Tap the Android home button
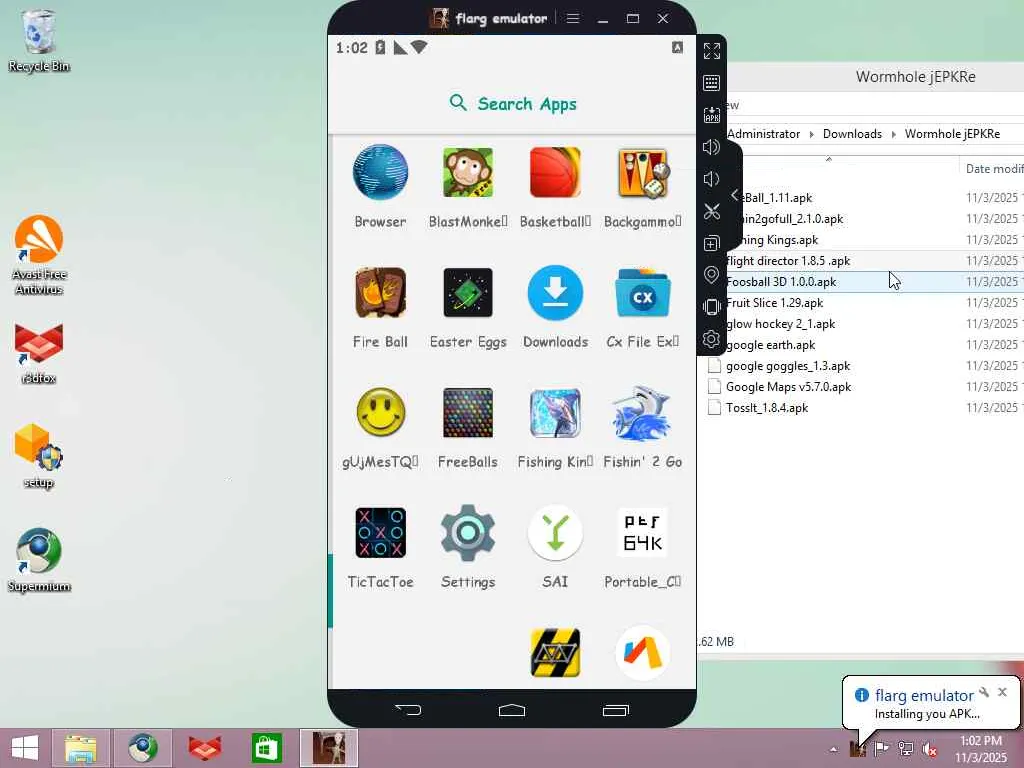The image size is (1024, 768). pyautogui.click(x=512, y=710)
